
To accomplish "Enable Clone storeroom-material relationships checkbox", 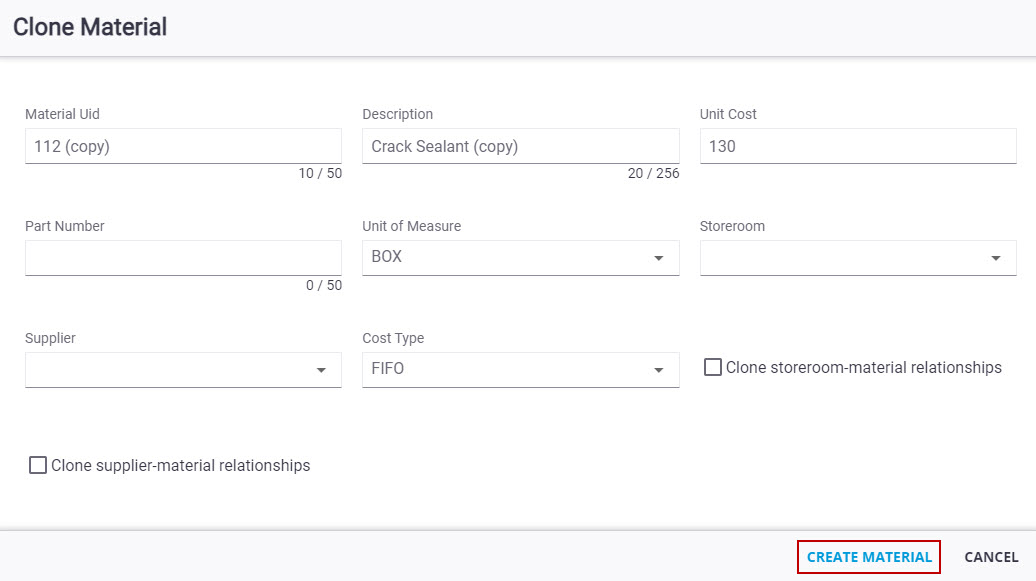I will pyautogui.click(x=712, y=368).
